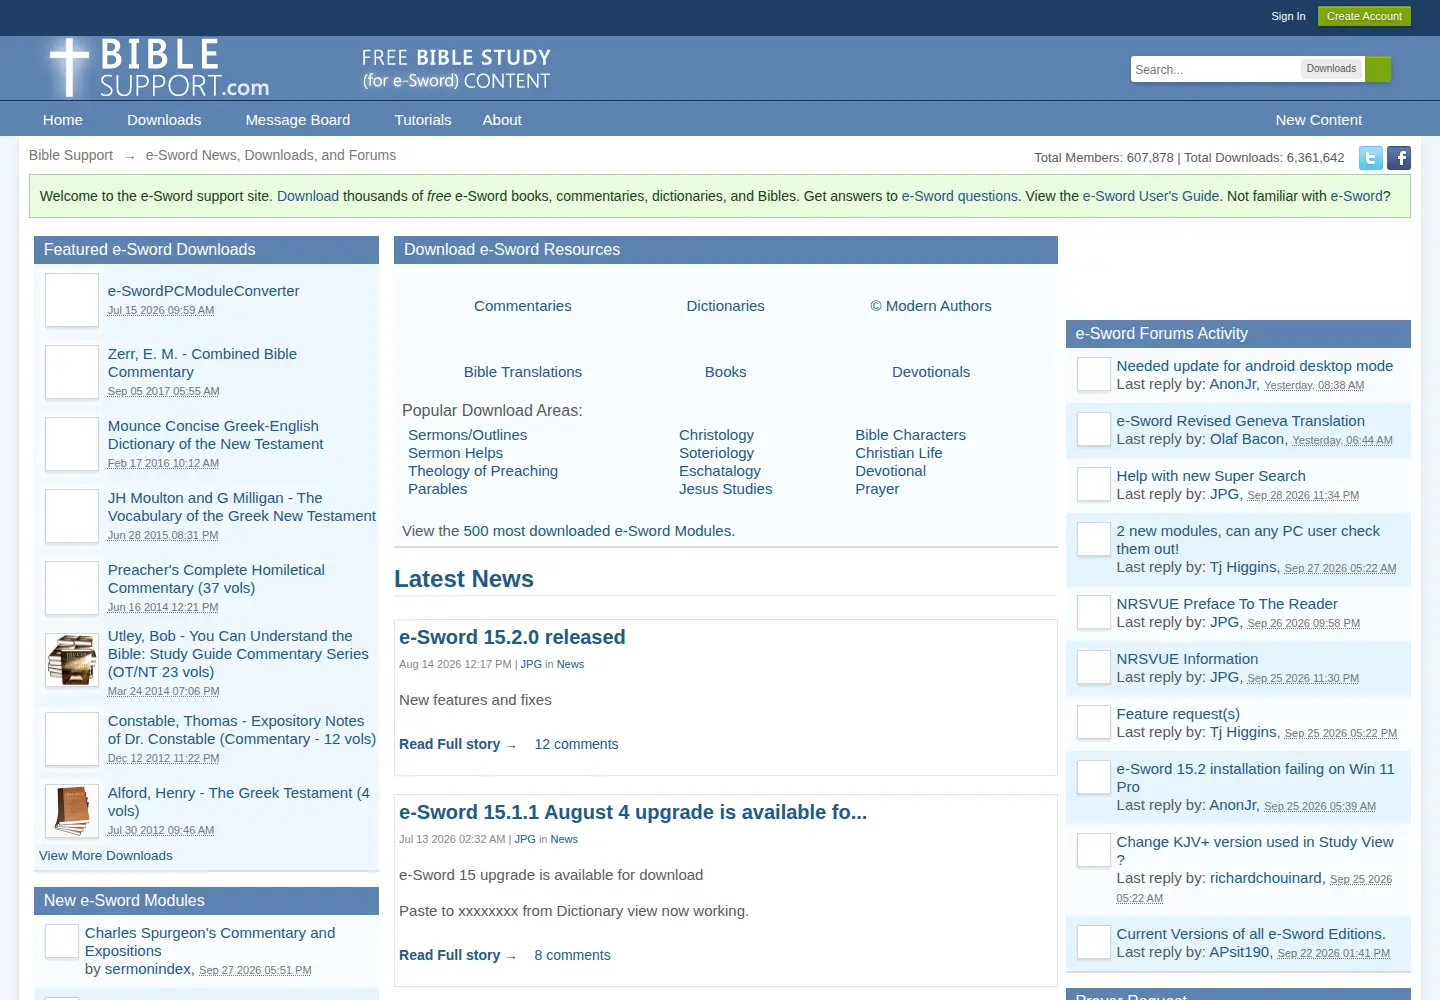
Task: Read Full story for e-Sword 15.2.0
Action: (457, 744)
